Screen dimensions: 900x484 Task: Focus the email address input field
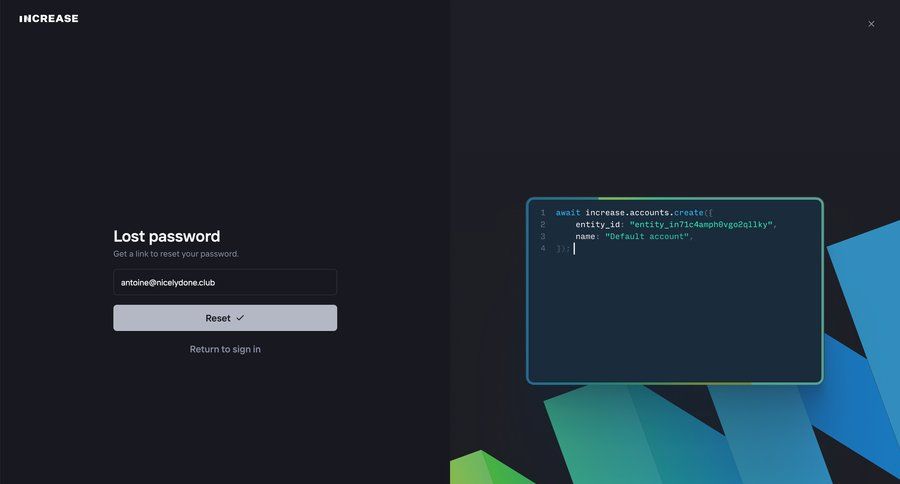coord(225,282)
